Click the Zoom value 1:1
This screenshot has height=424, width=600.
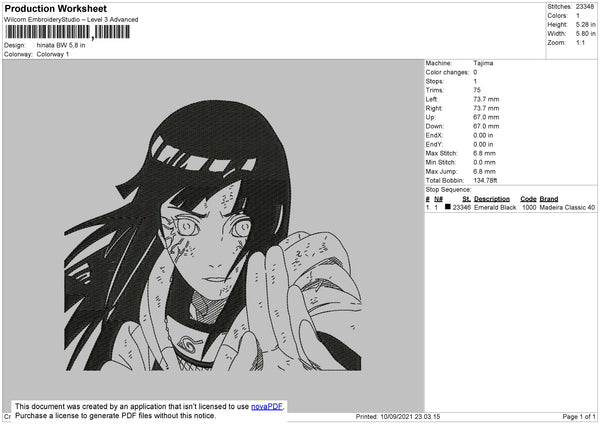tap(580, 42)
